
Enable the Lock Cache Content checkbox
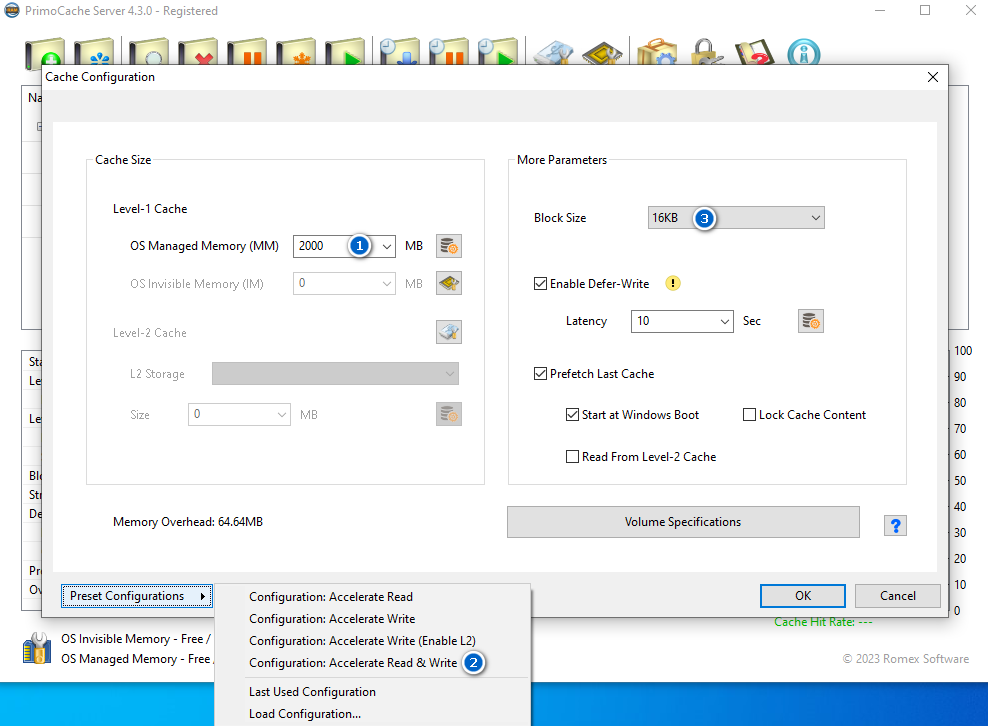pos(749,415)
